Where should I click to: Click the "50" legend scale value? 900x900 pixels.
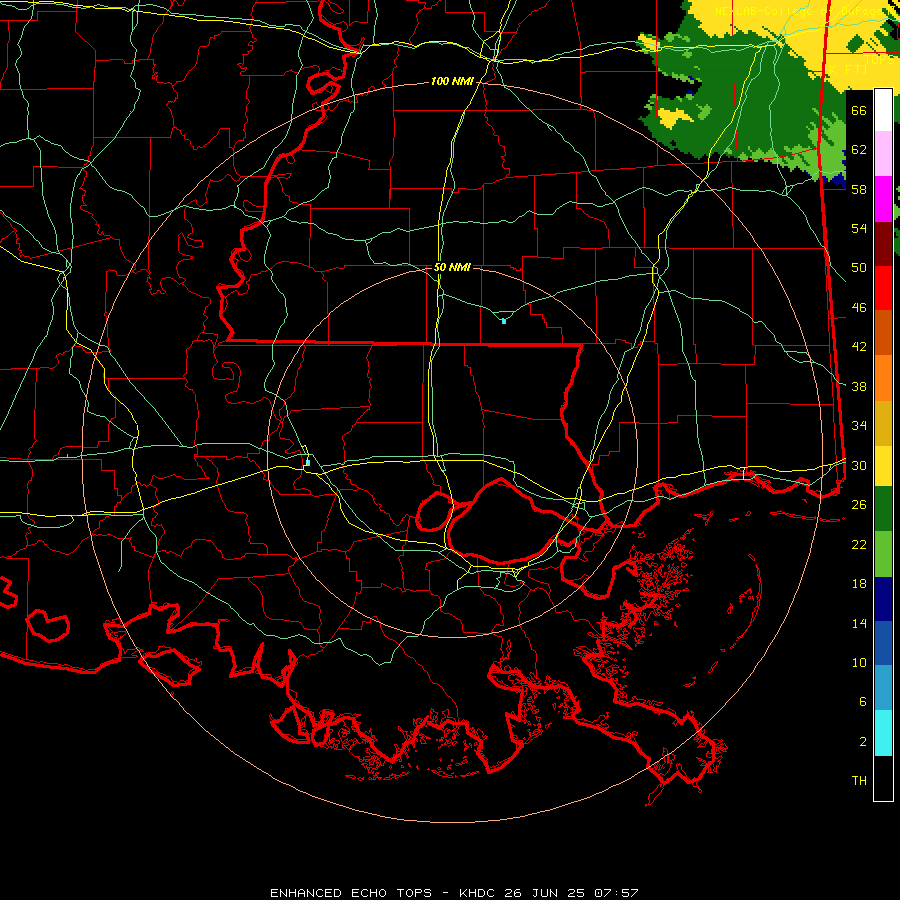point(859,268)
